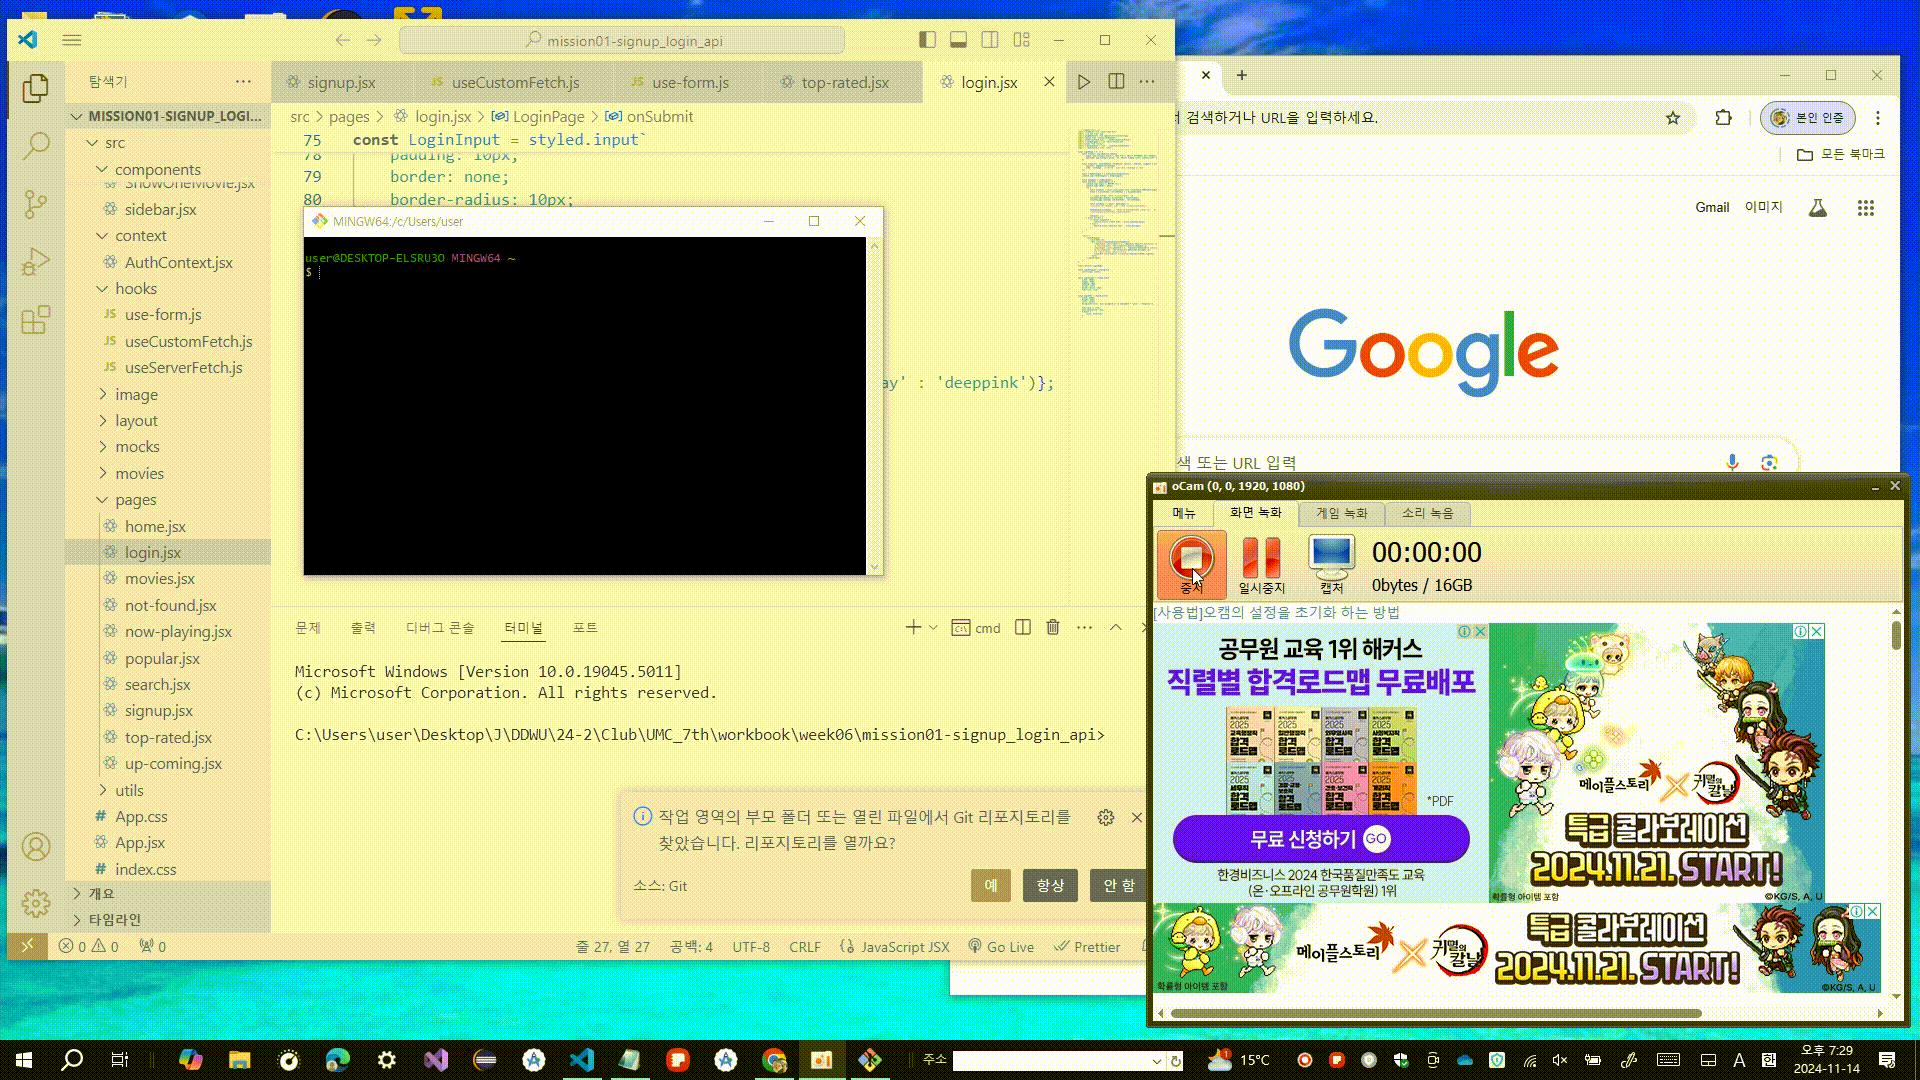
Task: Open signup.jsx in the file explorer
Action: click(x=158, y=710)
